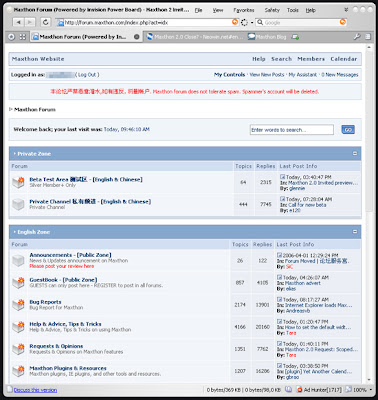The width and height of the screenshot is (378, 400).
Task: Click 'Ad Hunter[1717]' in the status bar
Action: pyautogui.click(x=323, y=390)
